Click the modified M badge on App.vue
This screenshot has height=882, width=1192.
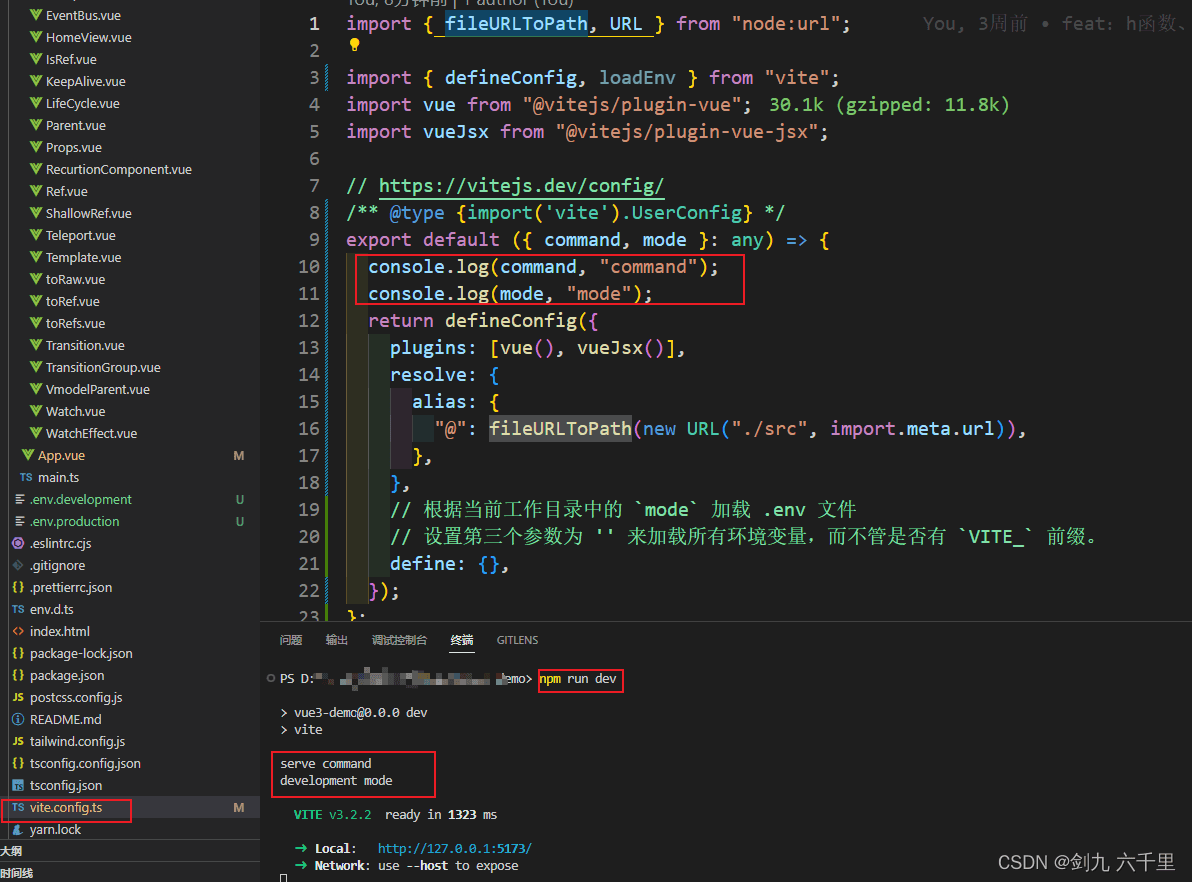[x=239, y=456]
